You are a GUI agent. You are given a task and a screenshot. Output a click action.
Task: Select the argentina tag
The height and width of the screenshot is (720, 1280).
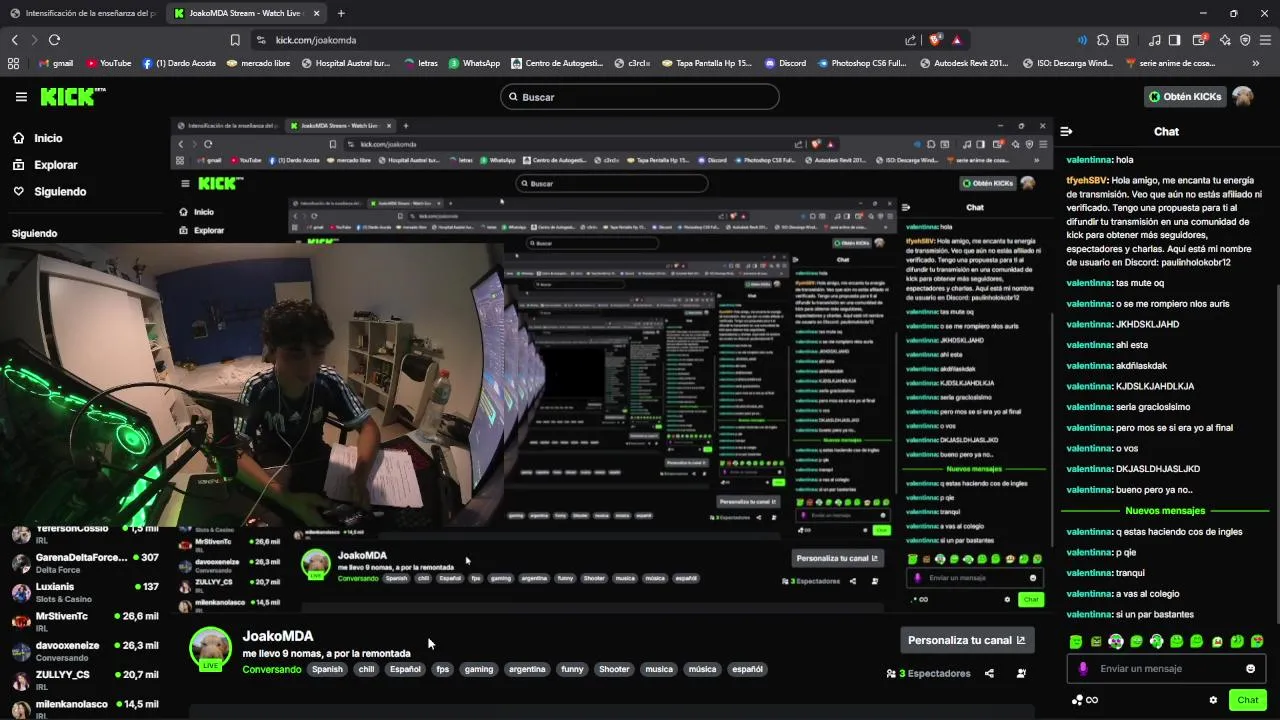click(527, 670)
